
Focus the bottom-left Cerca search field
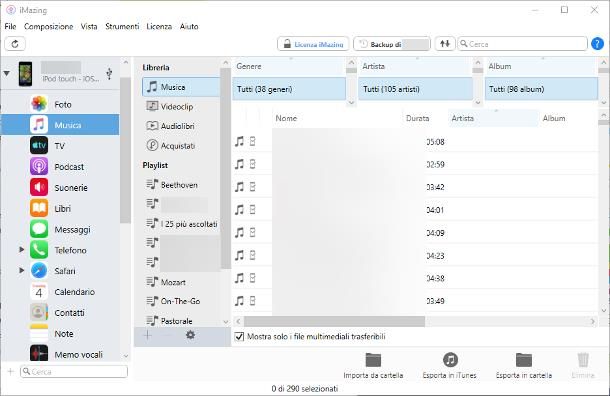[x=74, y=371]
